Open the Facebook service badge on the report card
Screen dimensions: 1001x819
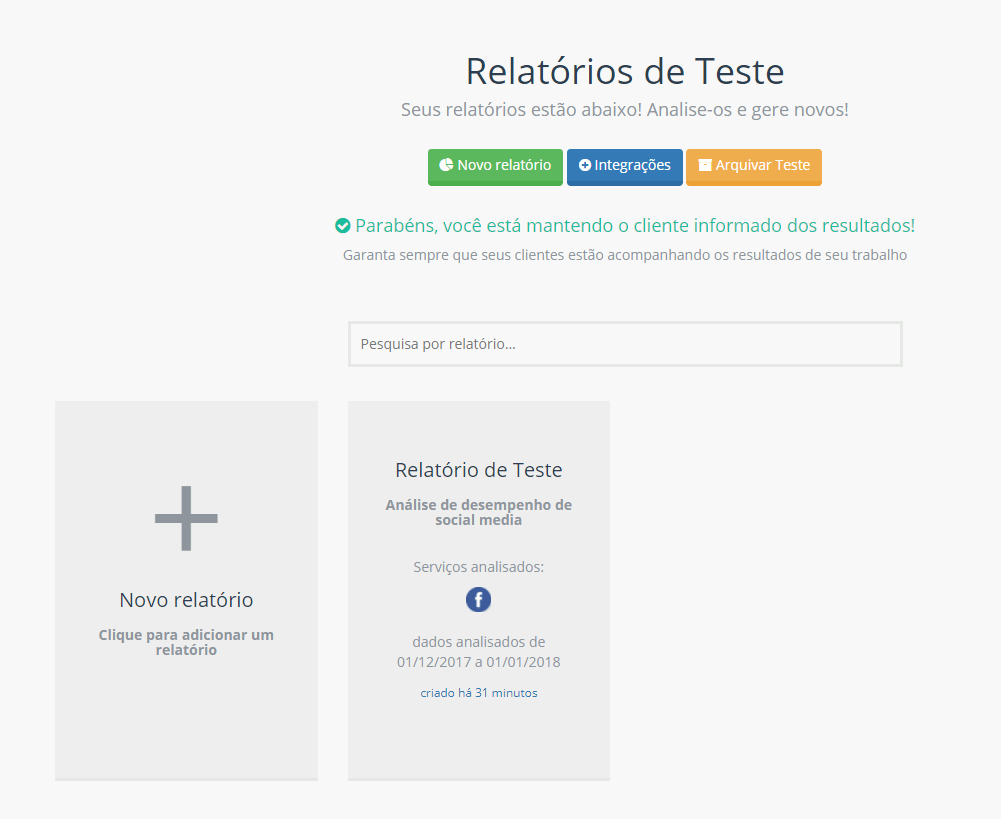point(478,599)
